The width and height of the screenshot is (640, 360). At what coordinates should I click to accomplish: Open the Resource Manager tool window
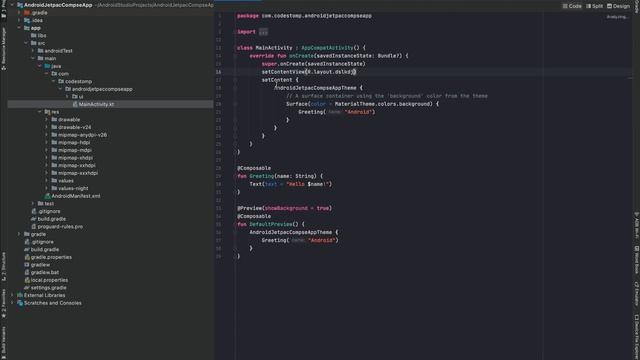point(4,49)
